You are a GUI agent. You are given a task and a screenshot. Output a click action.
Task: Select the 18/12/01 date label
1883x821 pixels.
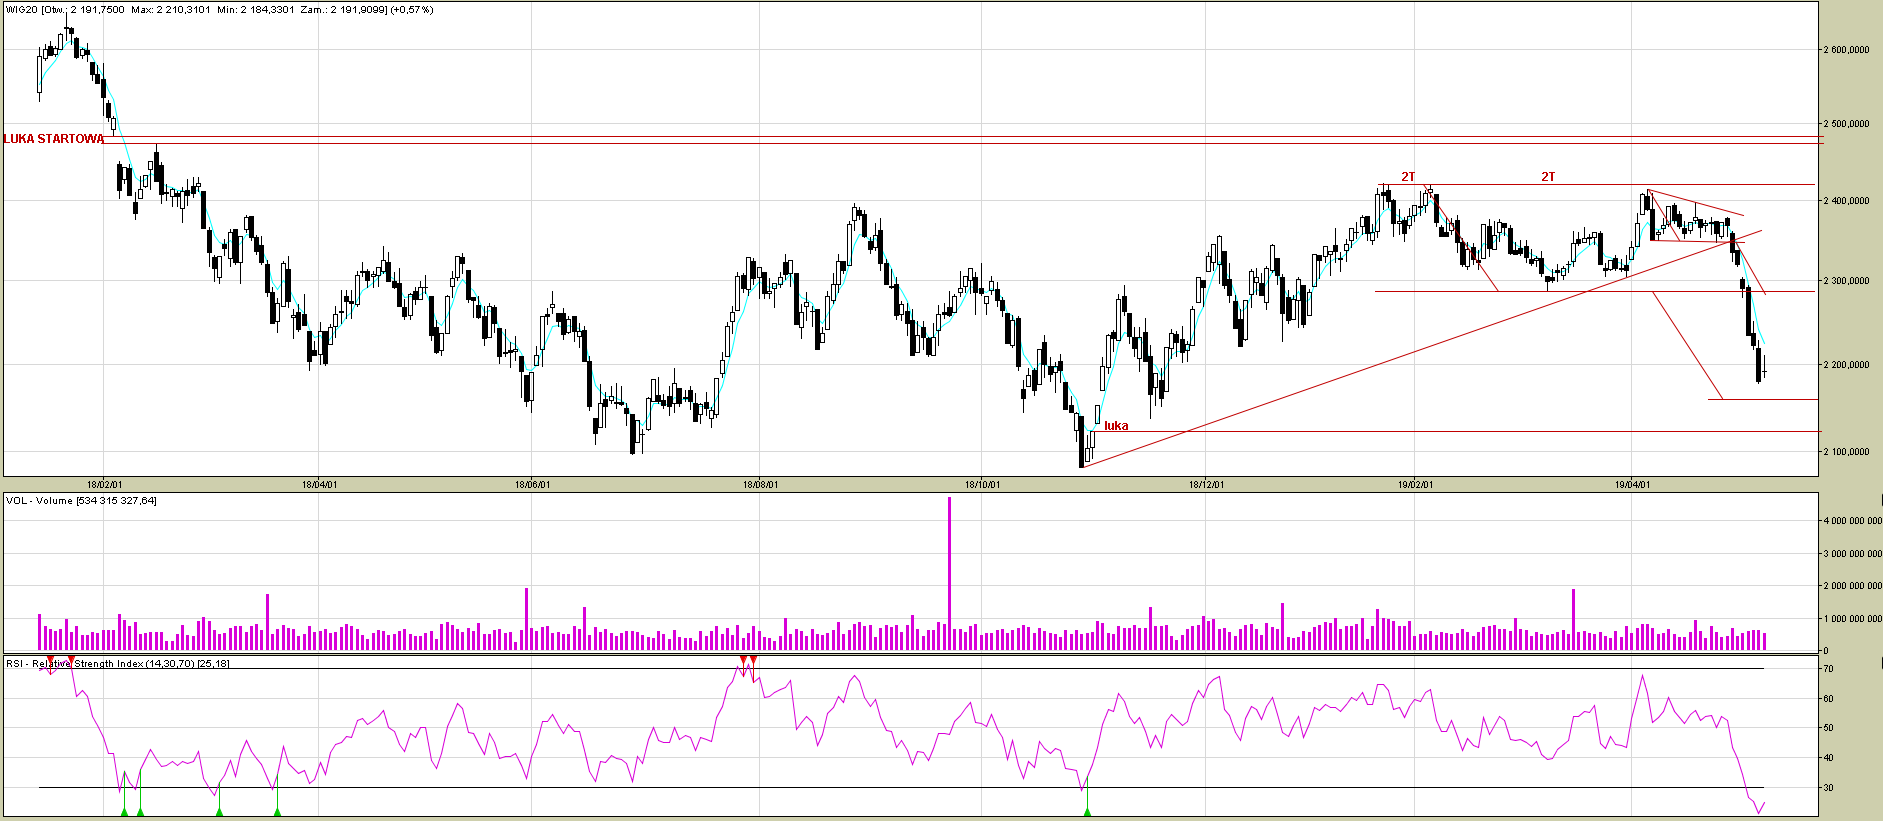1206,485
